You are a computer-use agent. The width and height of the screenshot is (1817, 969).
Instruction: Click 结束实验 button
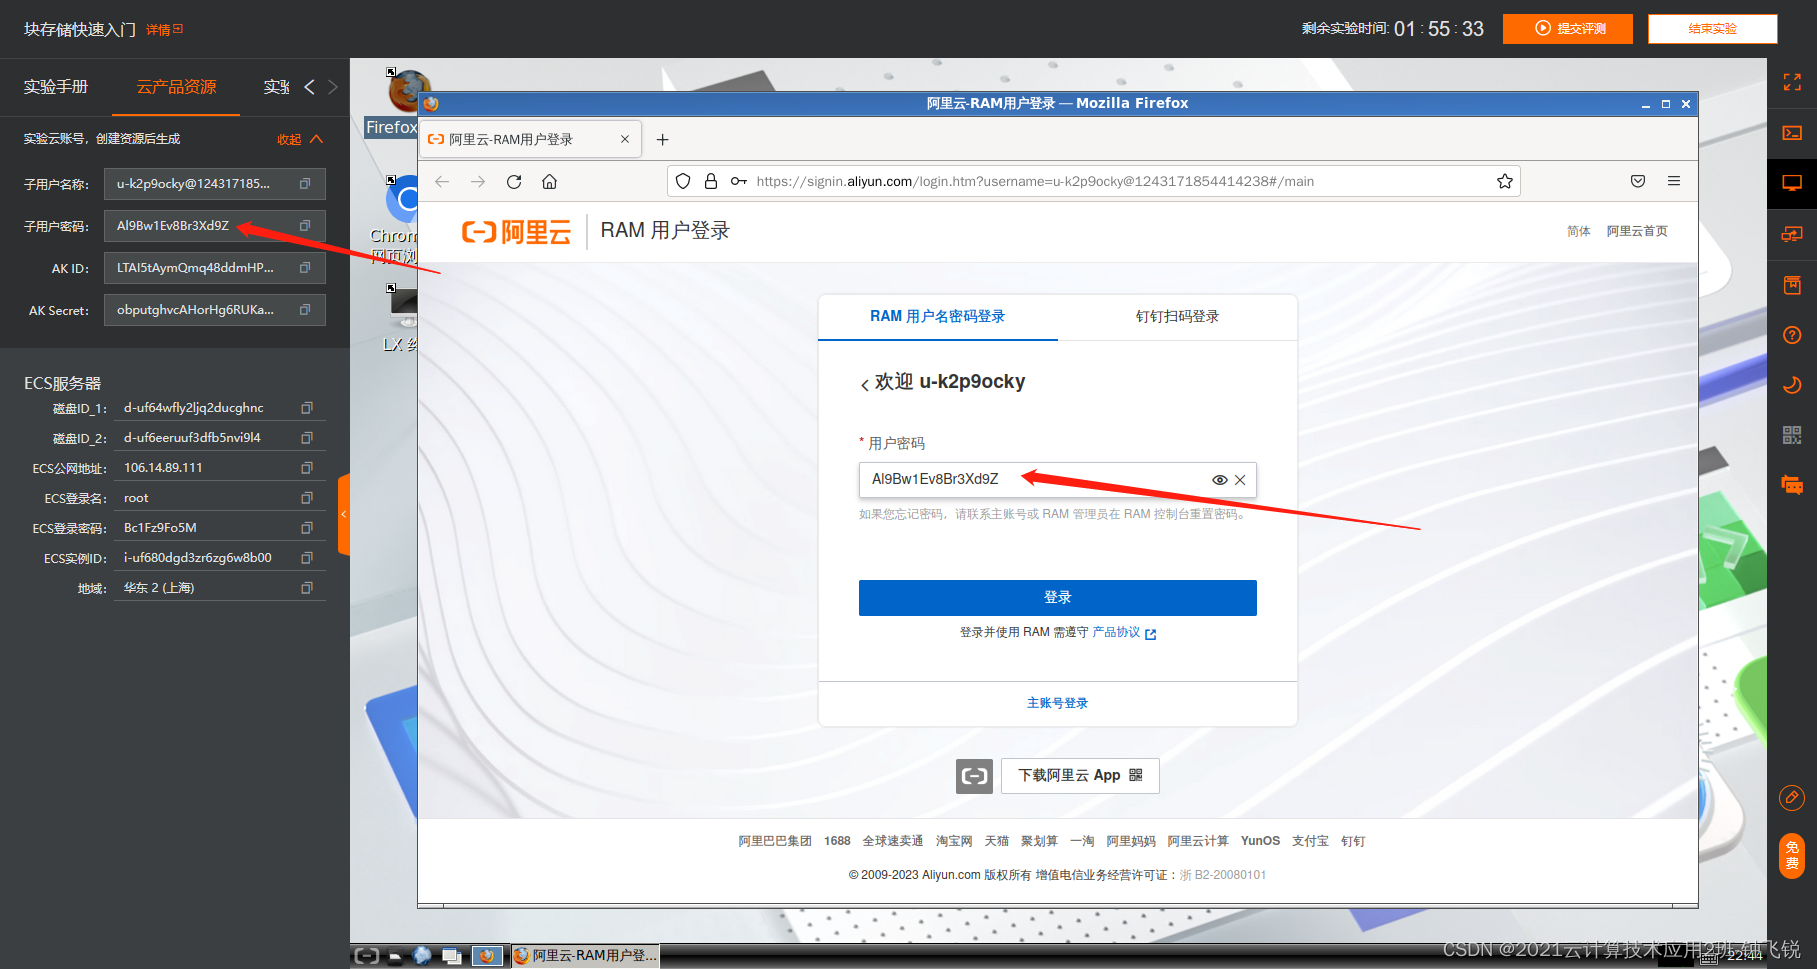point(1712,29)
